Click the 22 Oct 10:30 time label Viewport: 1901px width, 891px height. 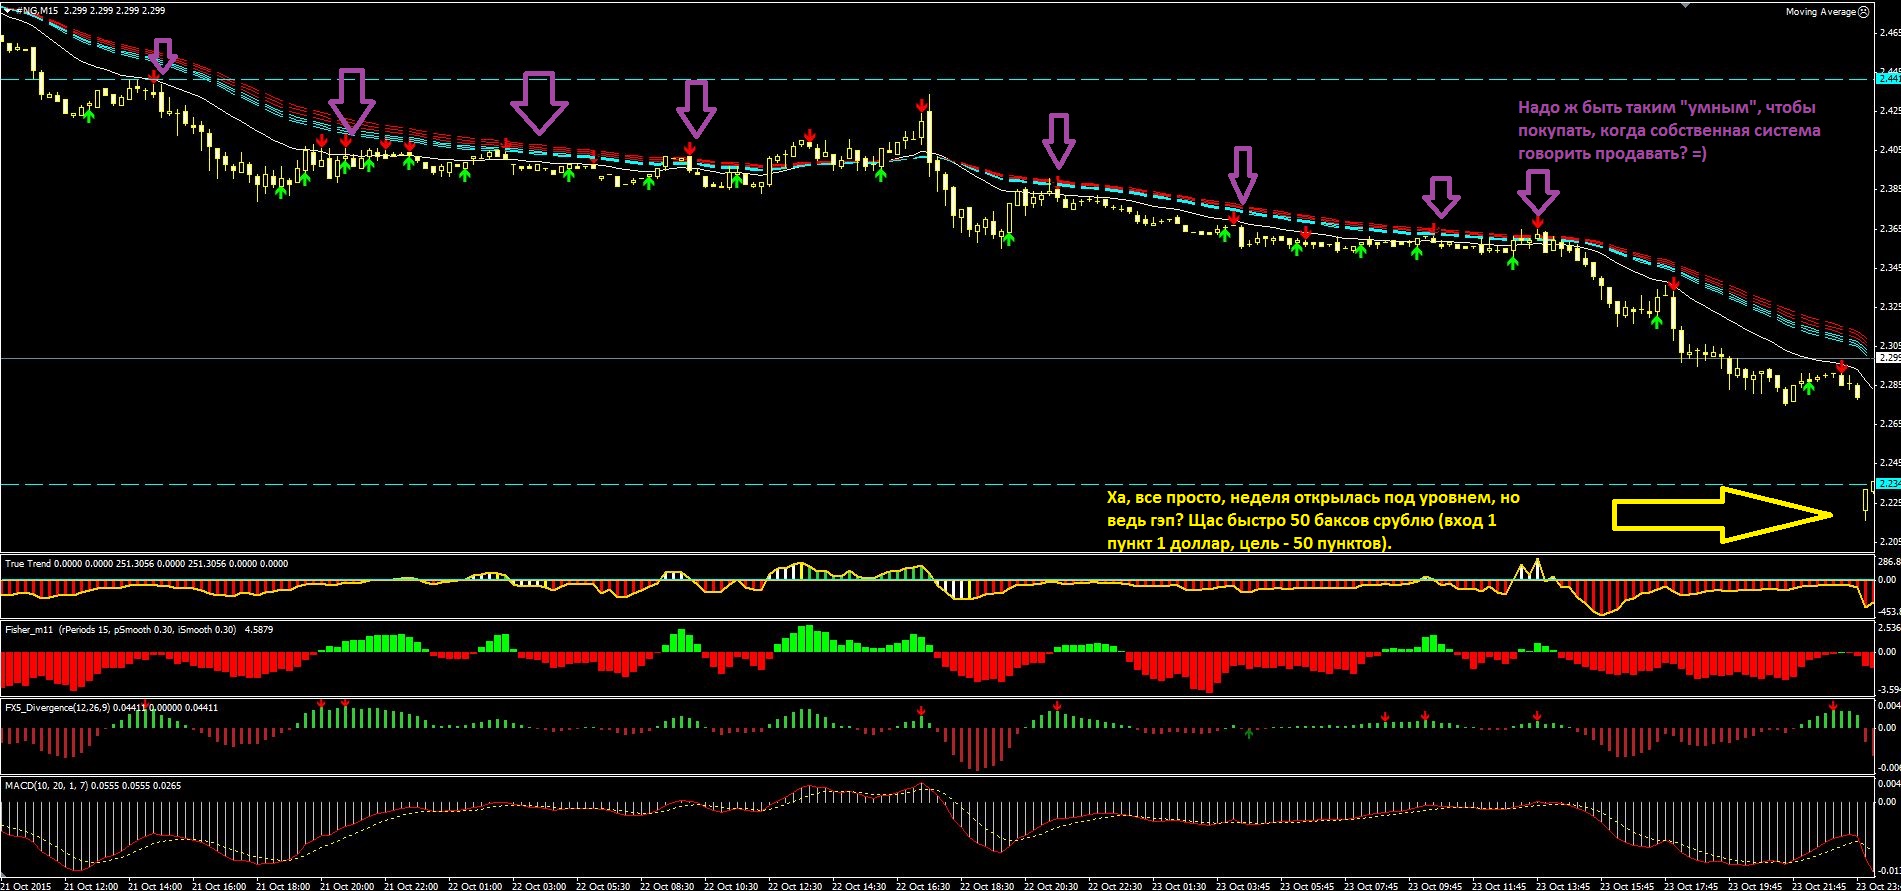click(732, 886)
